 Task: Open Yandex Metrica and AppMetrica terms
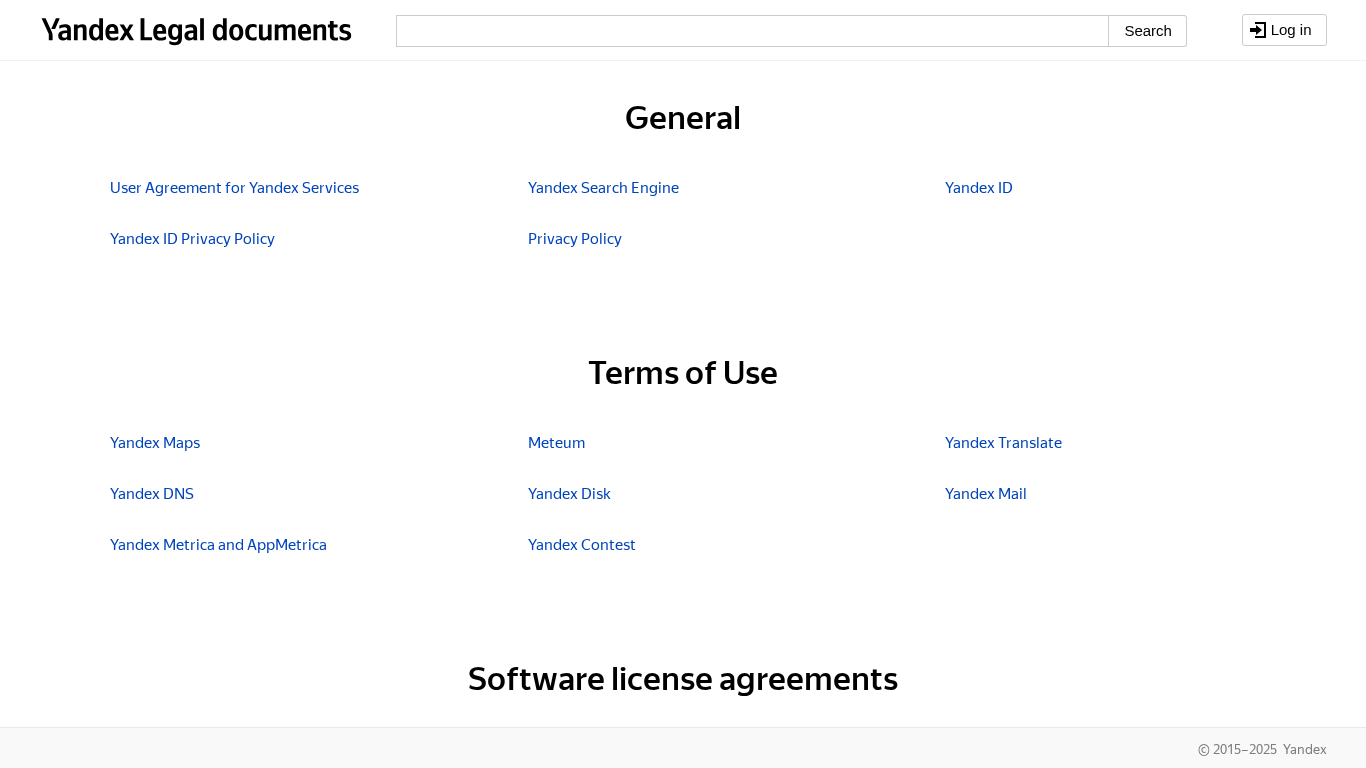218,545
